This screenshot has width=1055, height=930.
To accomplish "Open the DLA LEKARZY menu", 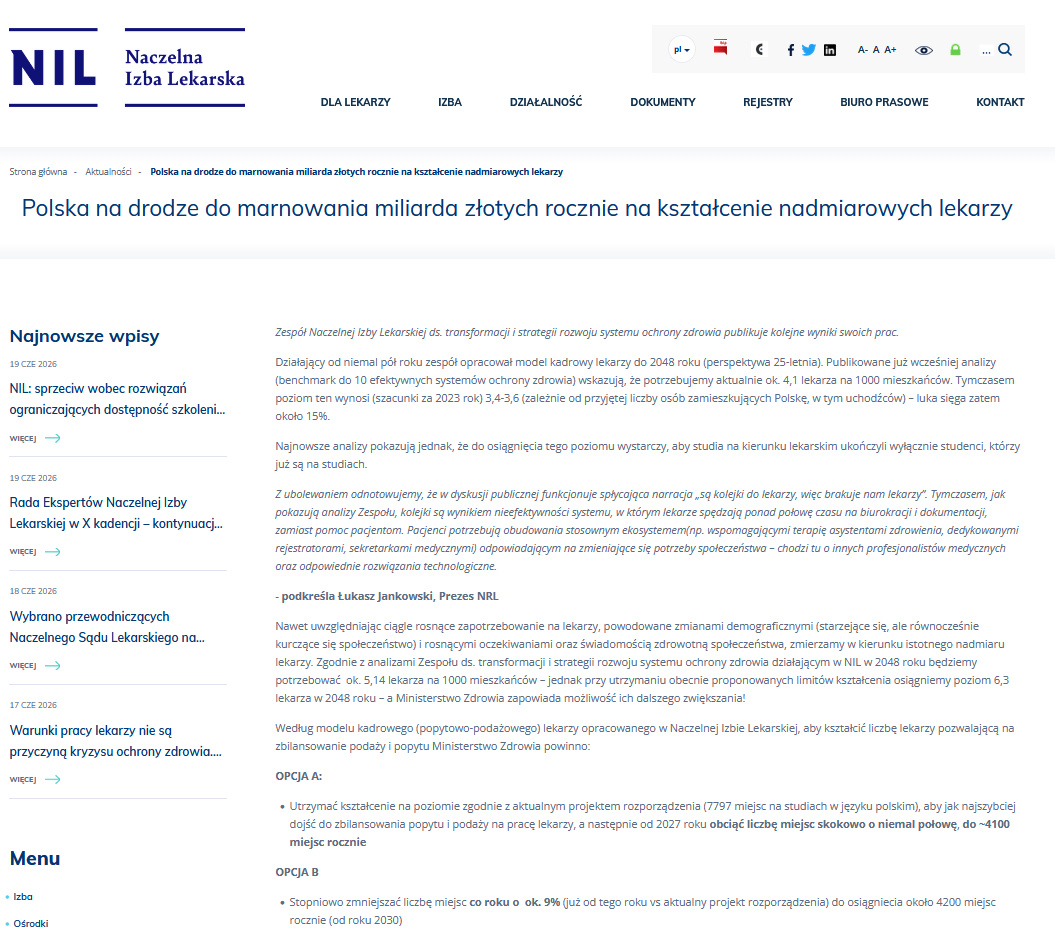I will coord(355,102).
